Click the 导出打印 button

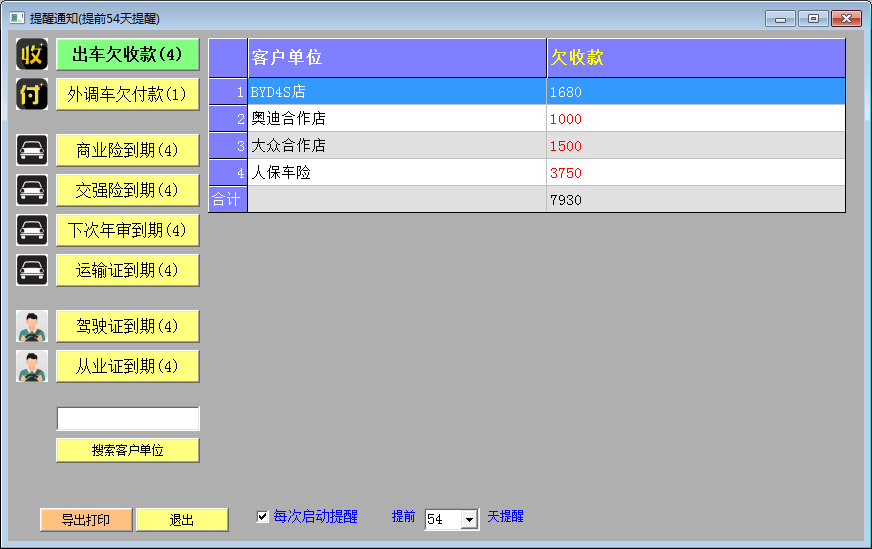coord(86,520)
